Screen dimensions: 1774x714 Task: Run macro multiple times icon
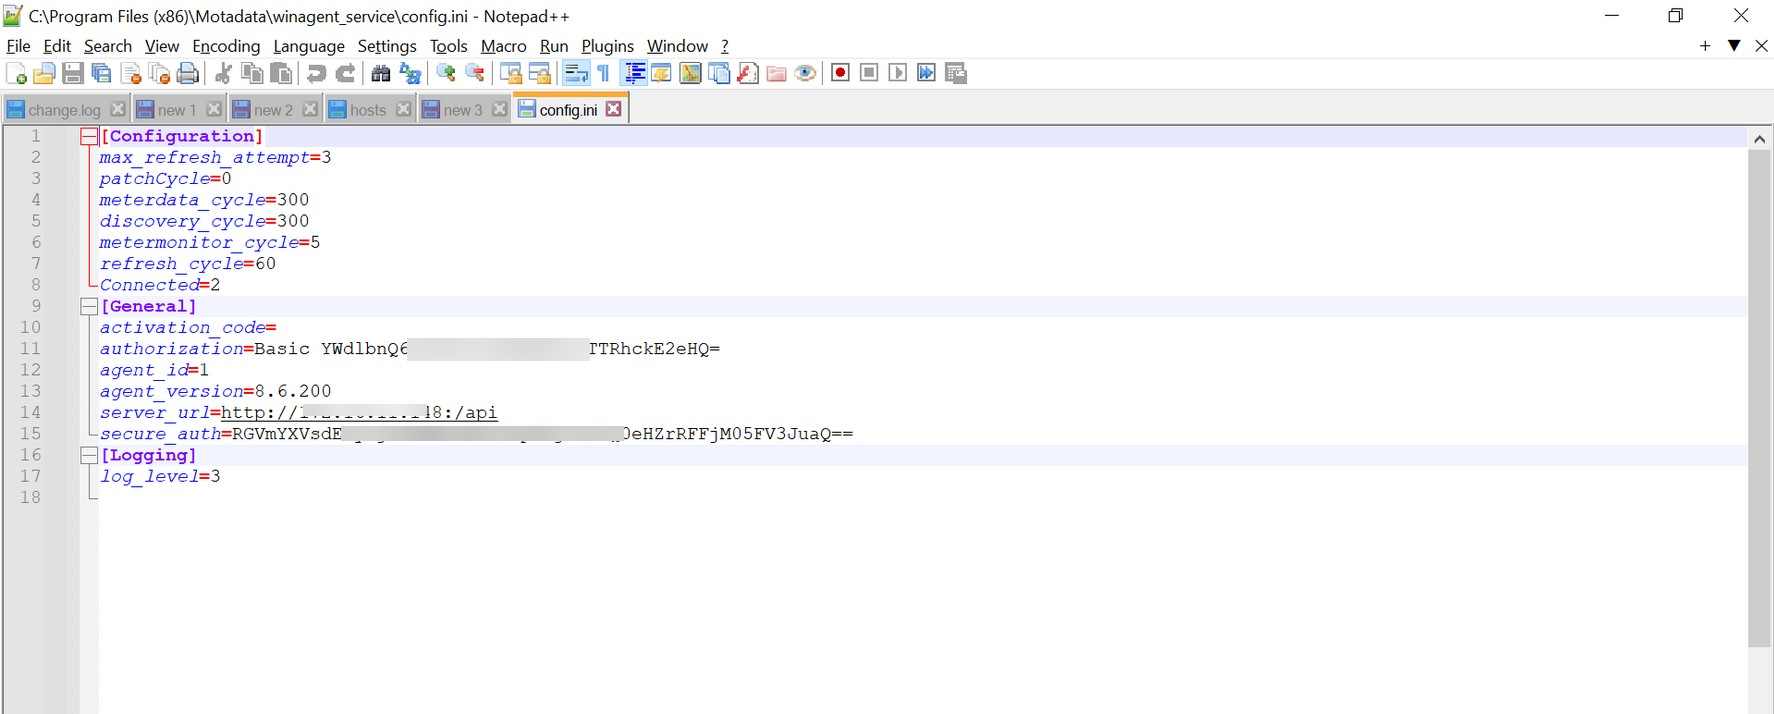click(x=927, y=73)
